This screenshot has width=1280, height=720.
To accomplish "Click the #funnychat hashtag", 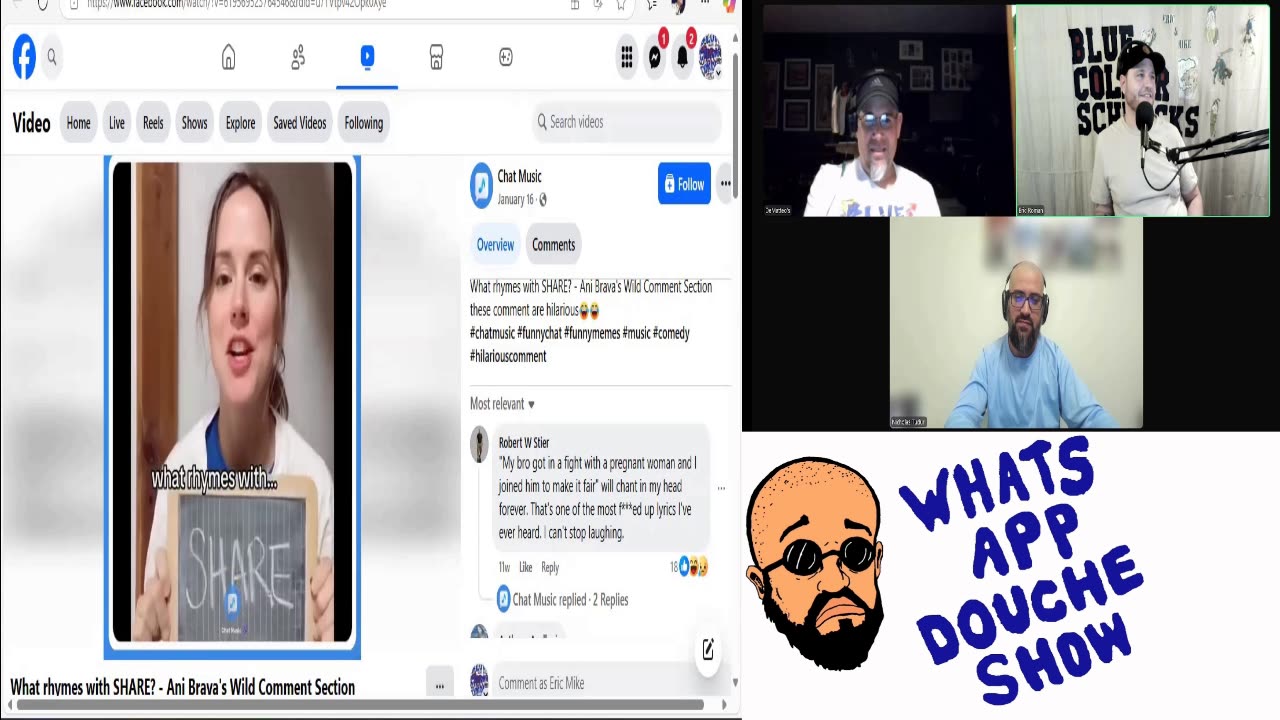I will [539, 333].
